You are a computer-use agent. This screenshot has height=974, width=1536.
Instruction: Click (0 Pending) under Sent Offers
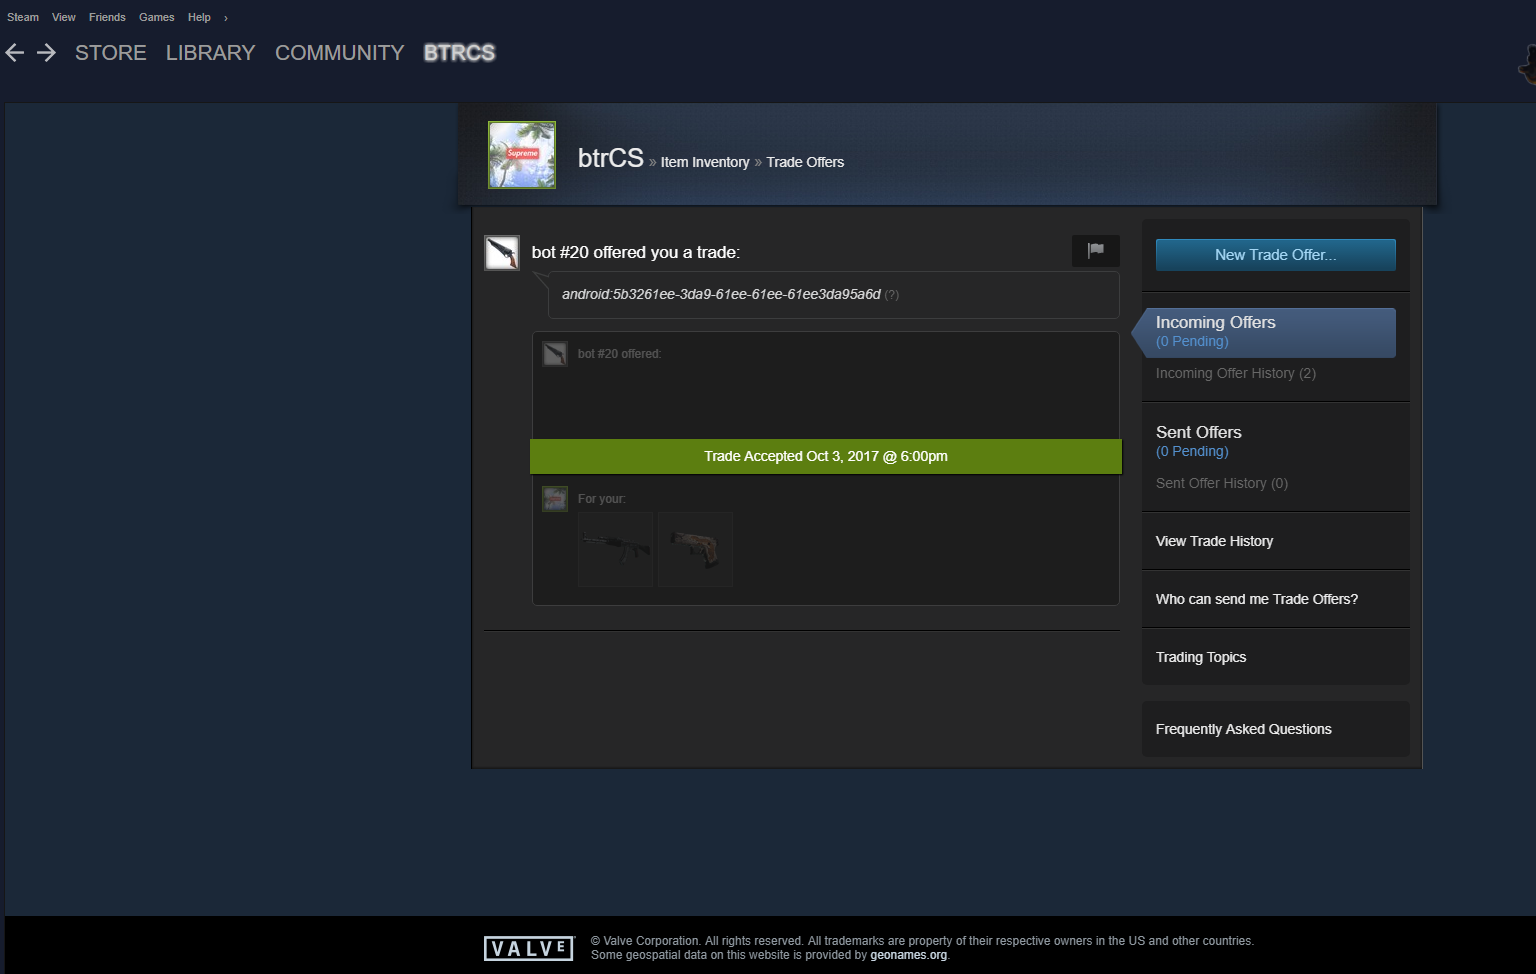1192,451
